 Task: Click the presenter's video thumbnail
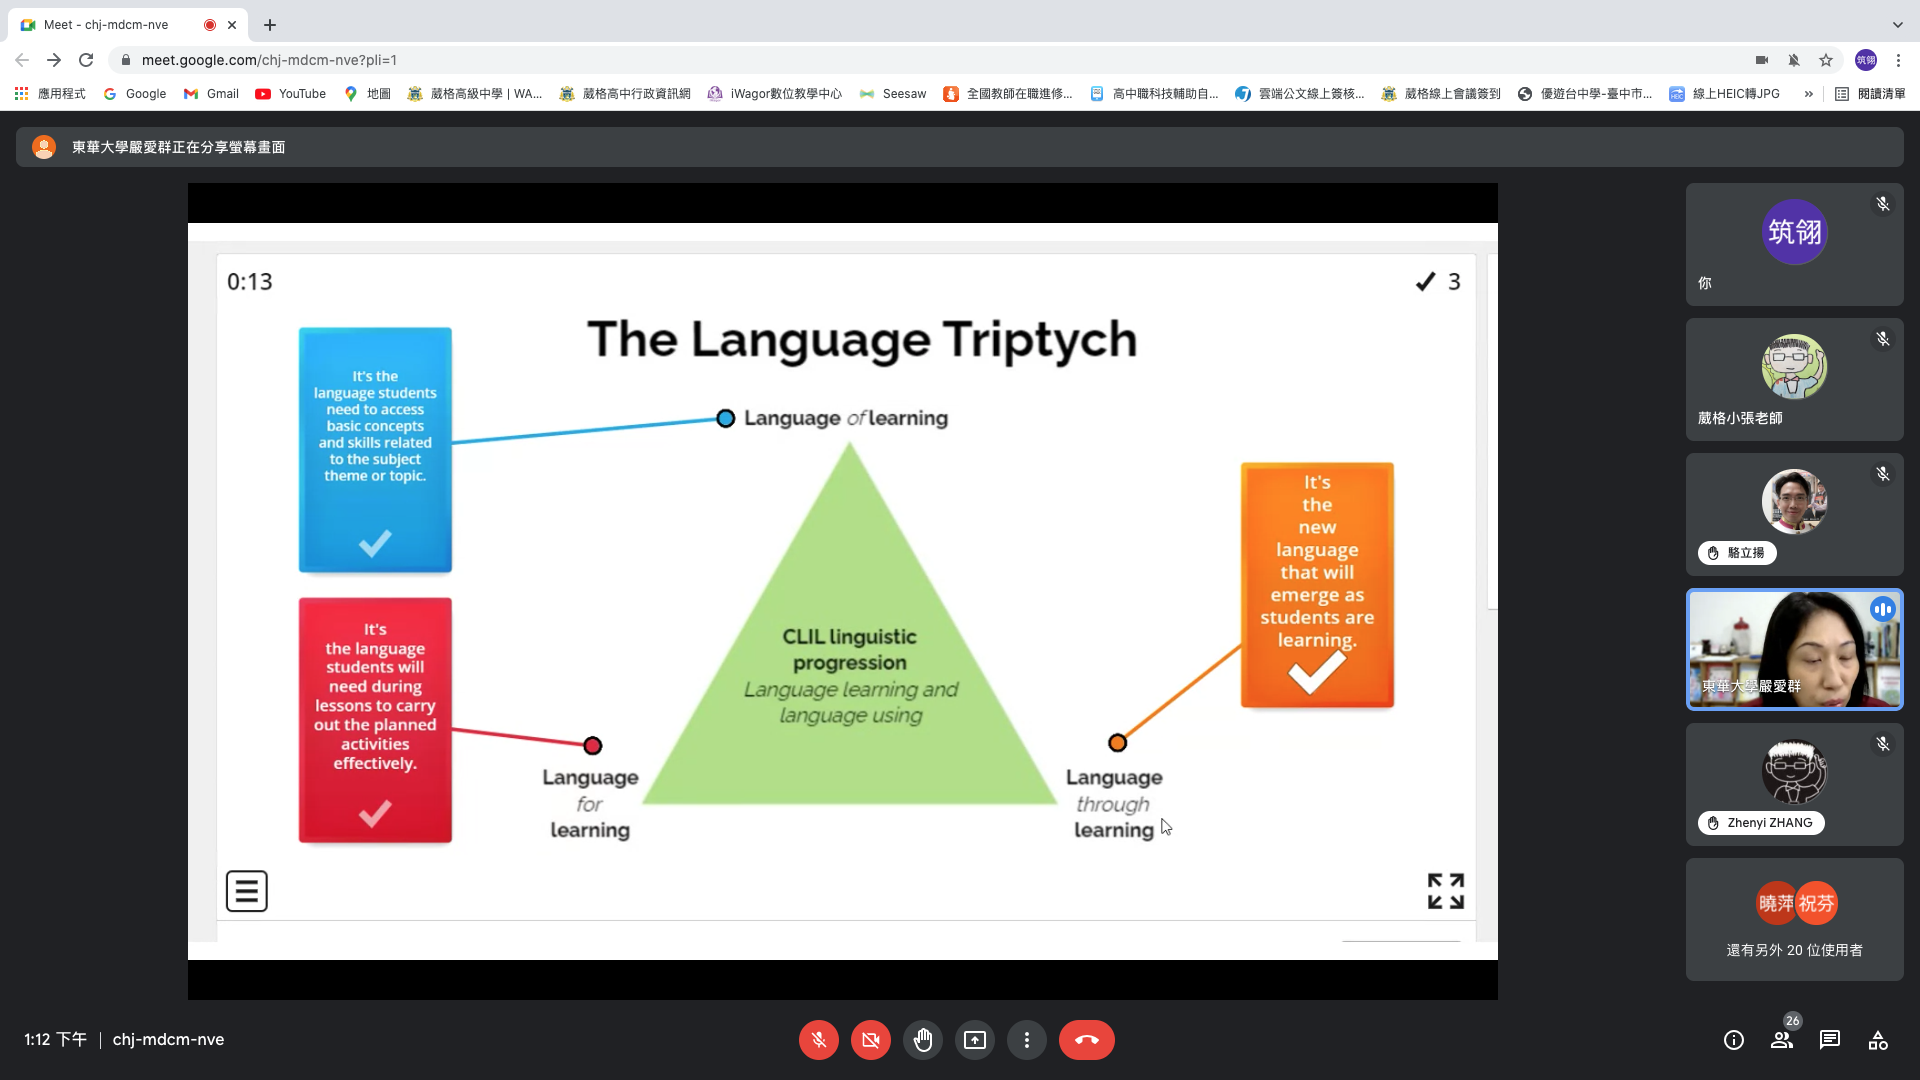(1794, 650)
